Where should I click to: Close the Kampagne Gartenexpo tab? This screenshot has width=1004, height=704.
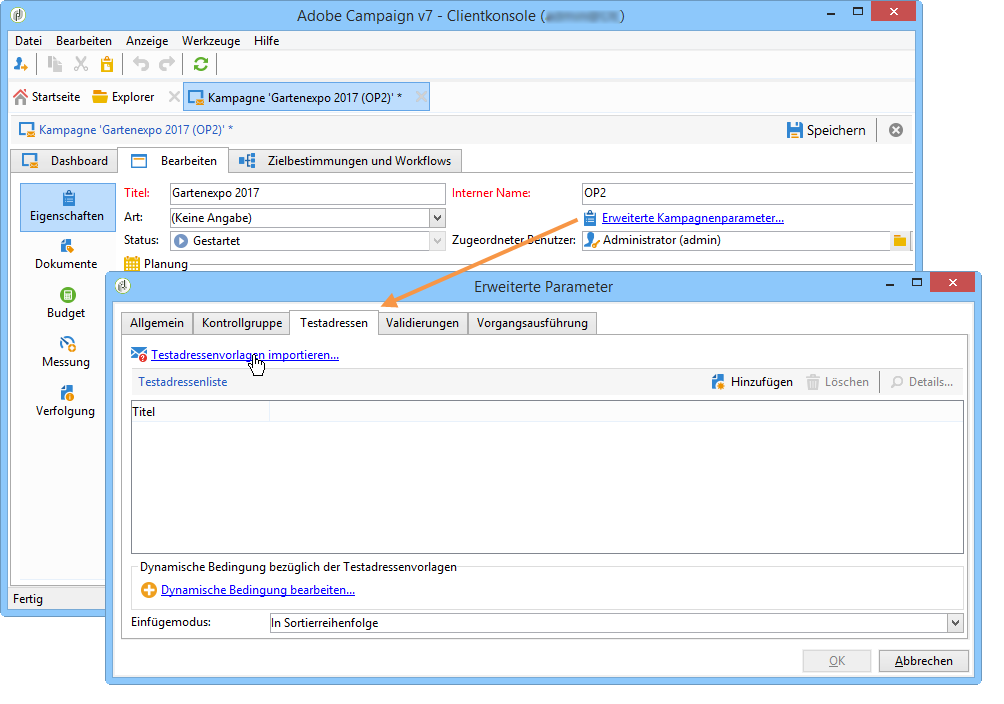coord(421,97)
